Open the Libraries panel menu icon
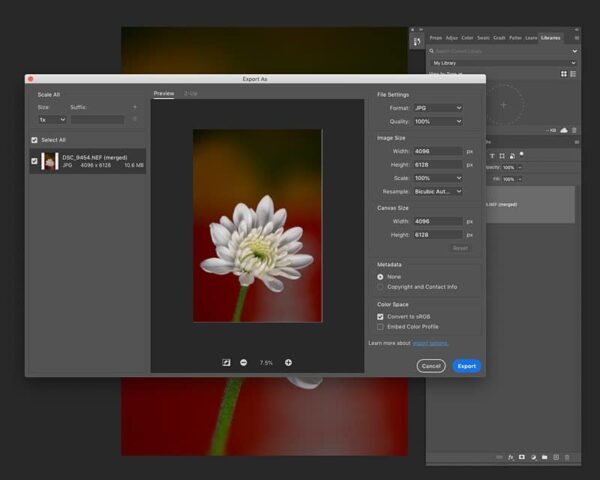 576,38
